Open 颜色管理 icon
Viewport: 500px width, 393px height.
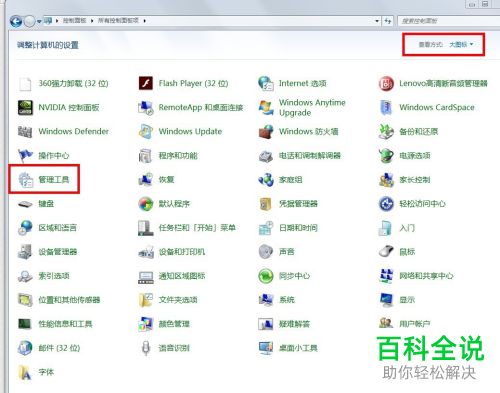pyautogui.click(x=146, y=324)
